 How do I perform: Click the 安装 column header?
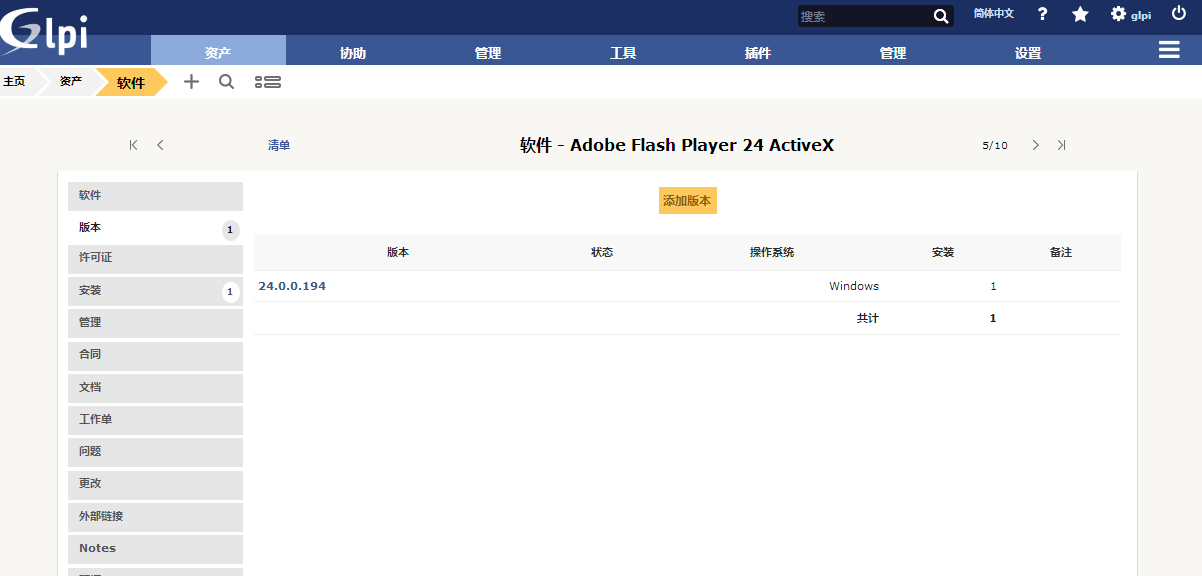click(943, 252)
